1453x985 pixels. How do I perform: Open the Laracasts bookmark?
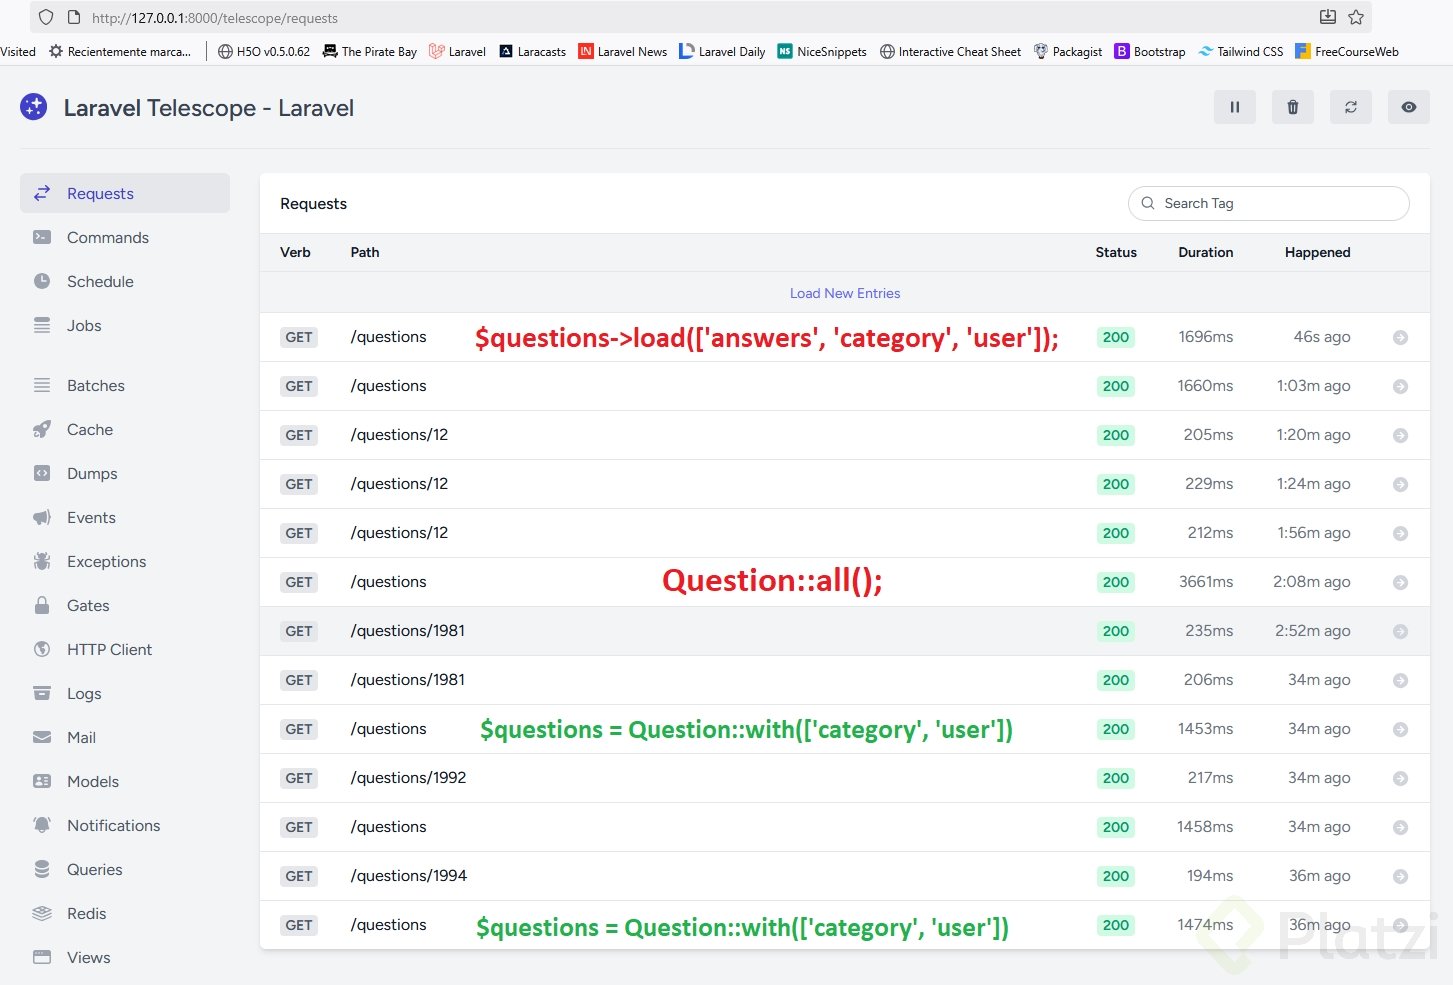[x=532, y=52]
